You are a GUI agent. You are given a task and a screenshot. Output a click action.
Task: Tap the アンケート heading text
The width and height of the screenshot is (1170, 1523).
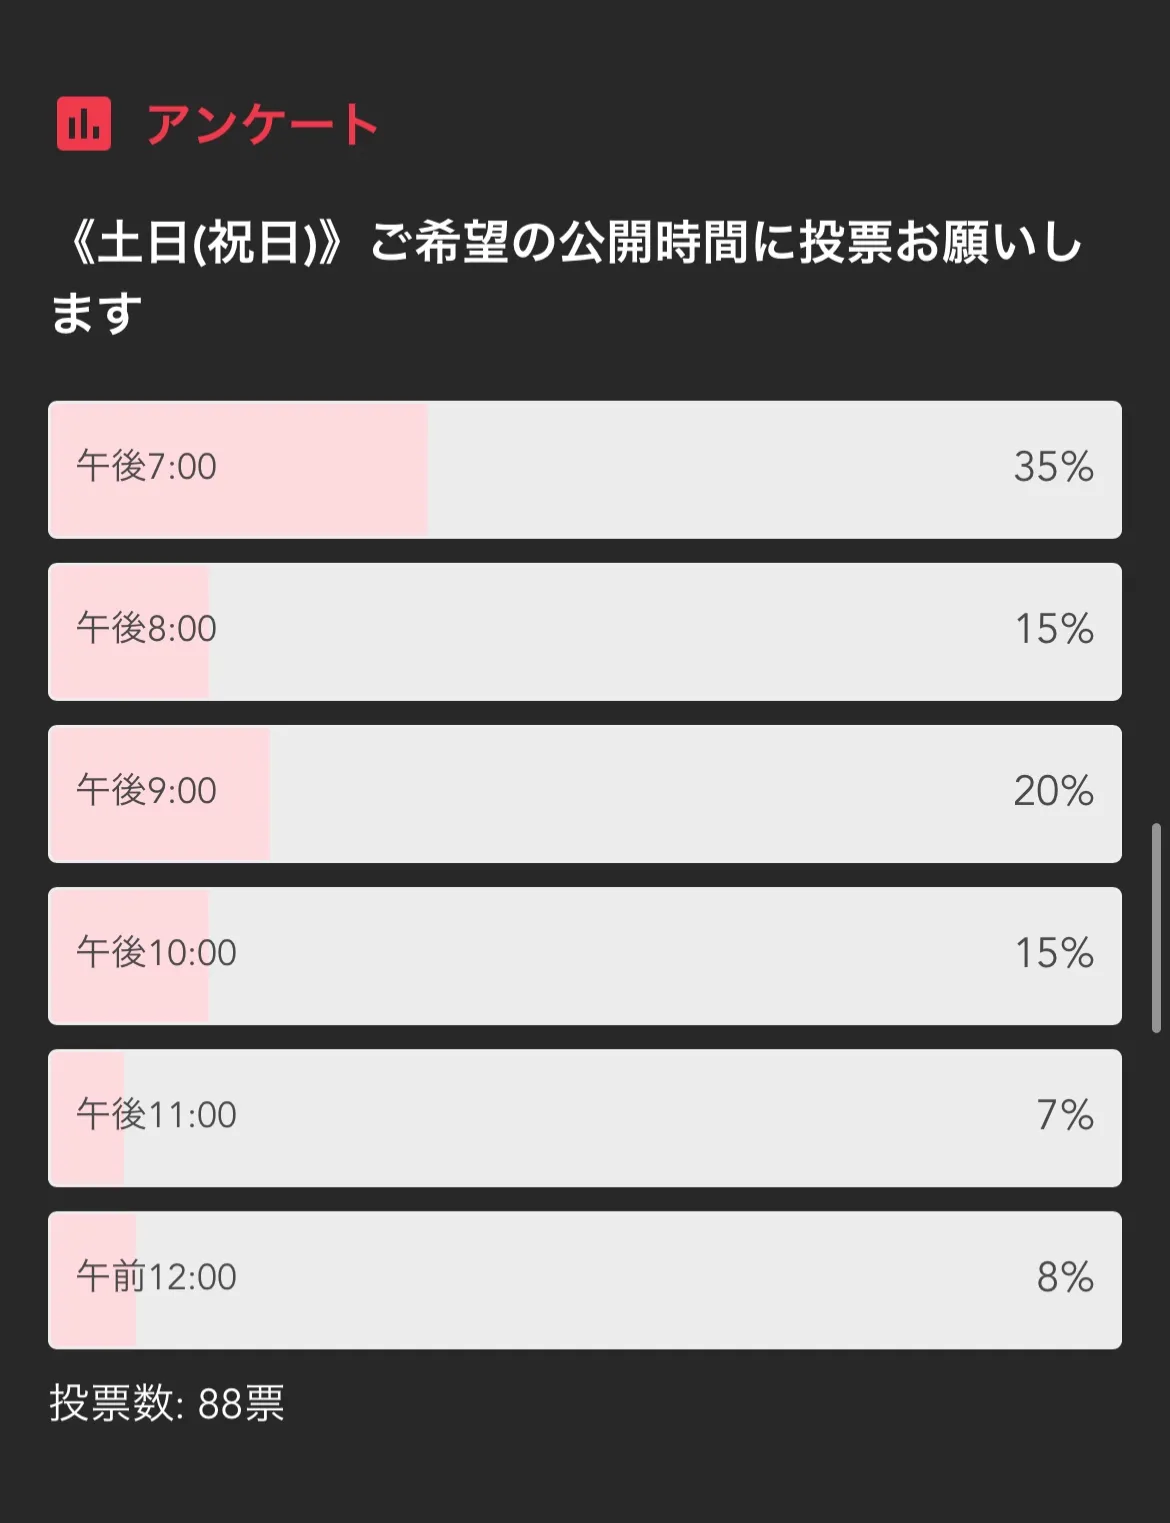pos(262,125)
